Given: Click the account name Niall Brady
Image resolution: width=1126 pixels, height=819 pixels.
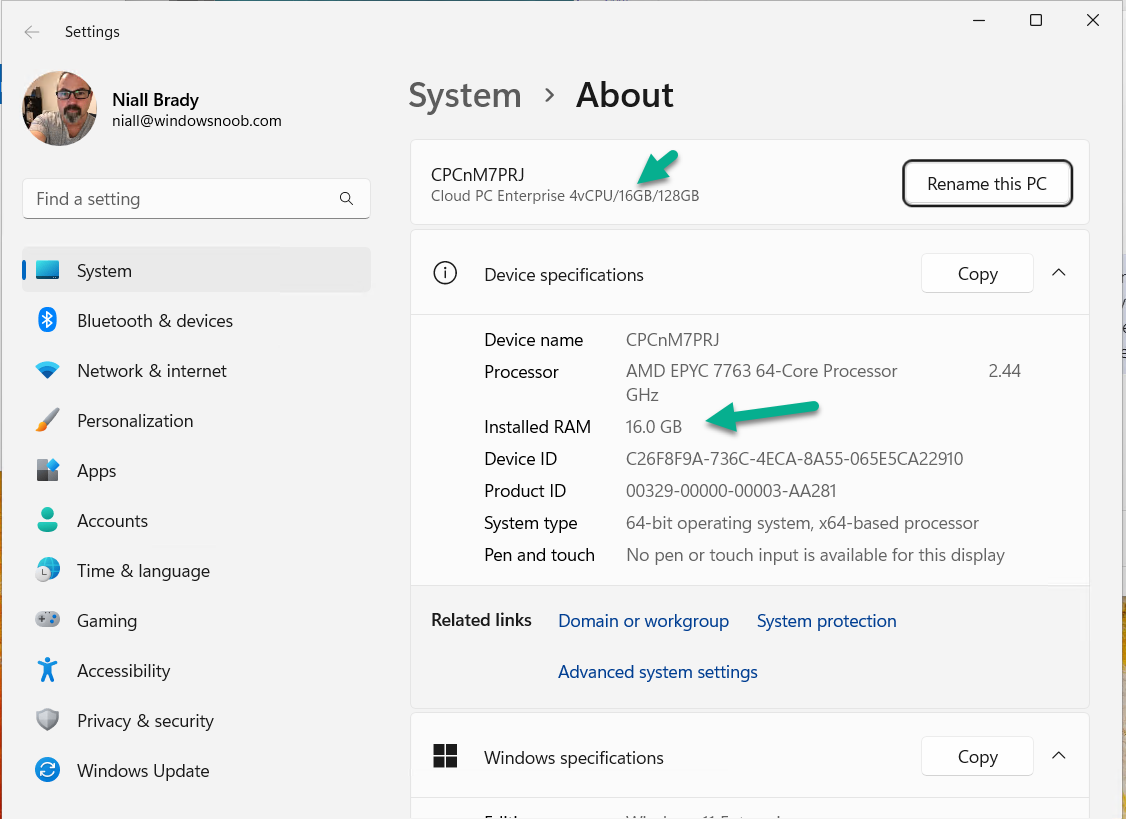Looking at the screenshot, I should [x=155, y=100].
